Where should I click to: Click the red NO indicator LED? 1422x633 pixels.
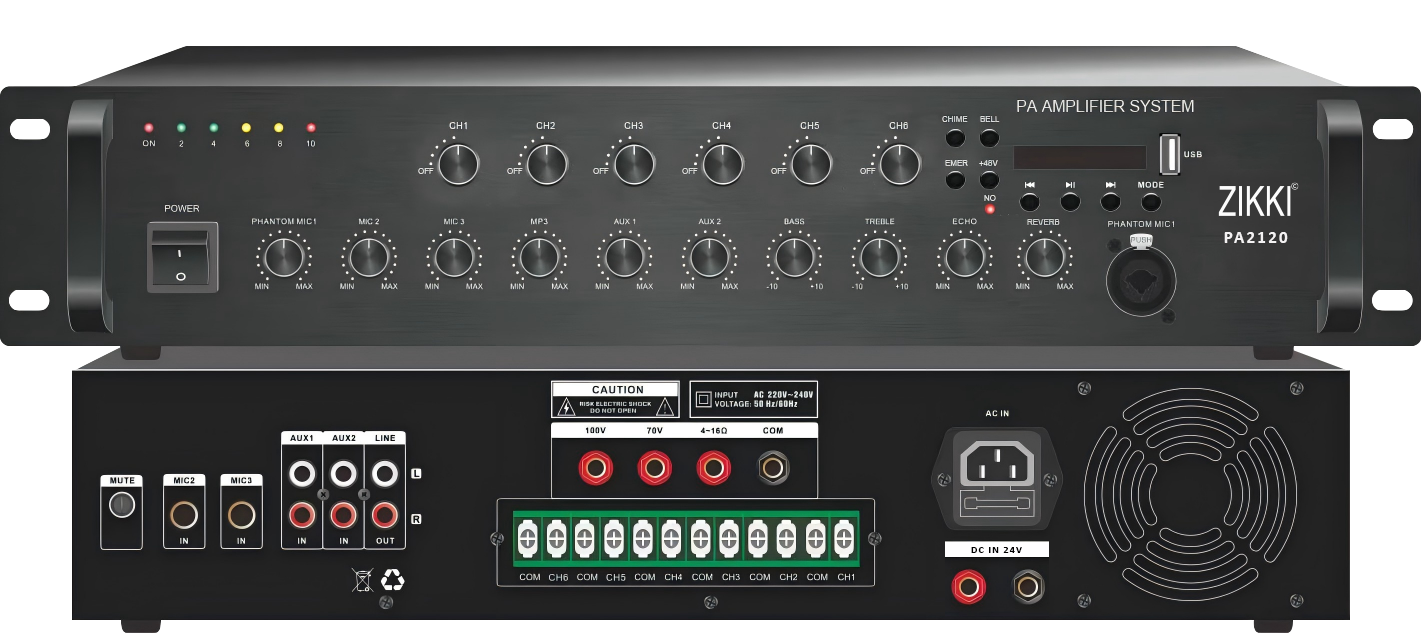click(990, 209)
